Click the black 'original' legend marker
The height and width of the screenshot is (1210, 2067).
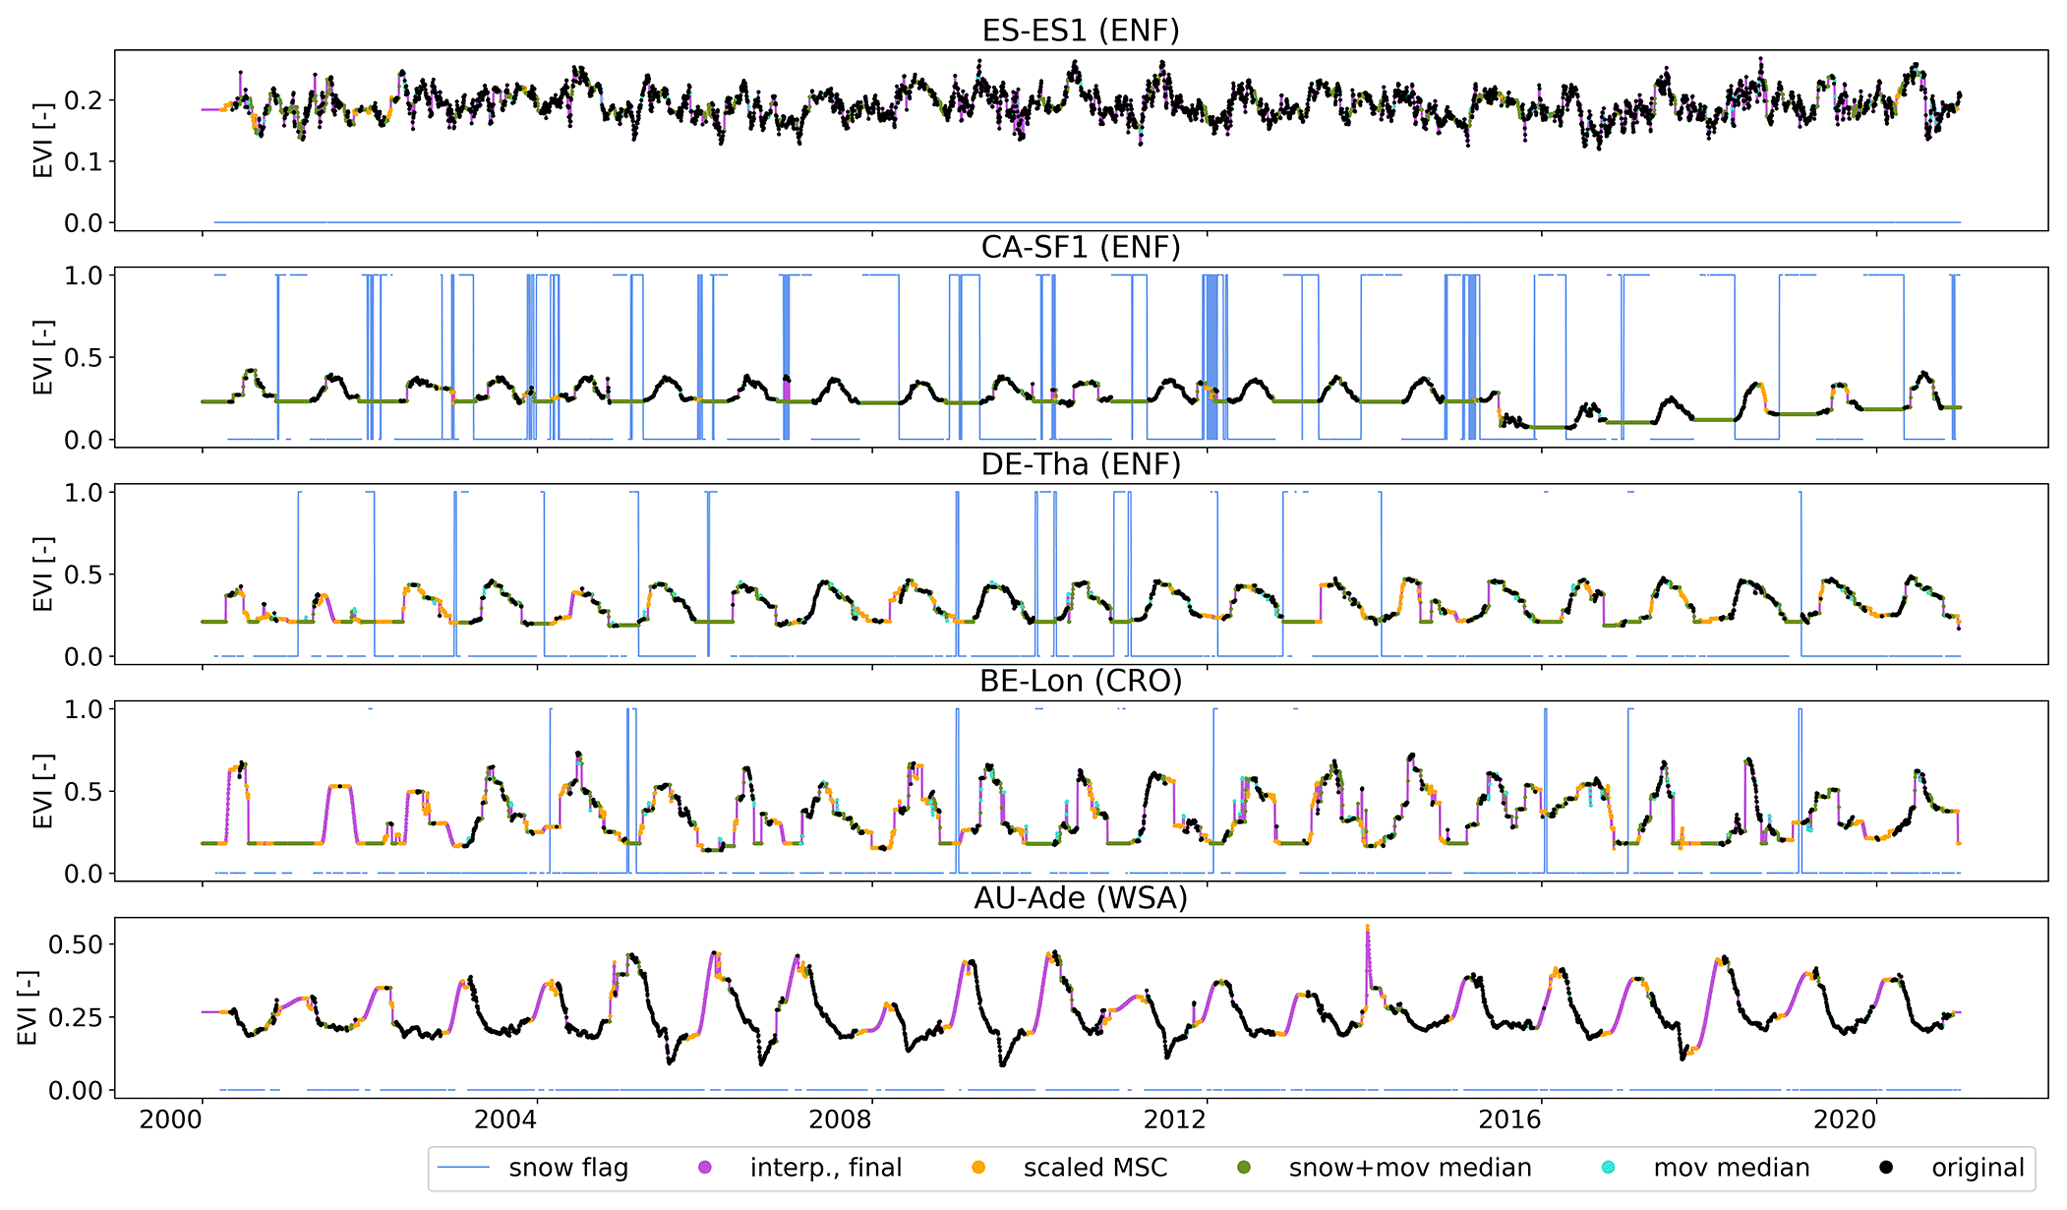click(1886, 1168)
